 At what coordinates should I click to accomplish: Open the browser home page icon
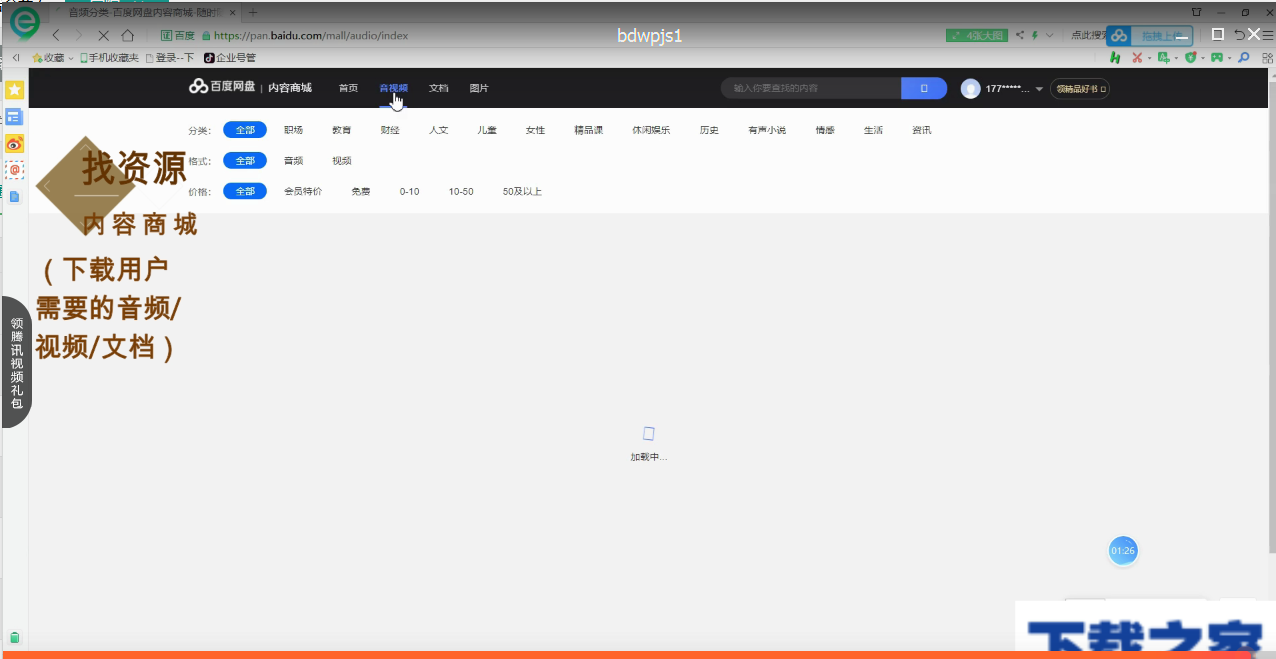[127, 35]
